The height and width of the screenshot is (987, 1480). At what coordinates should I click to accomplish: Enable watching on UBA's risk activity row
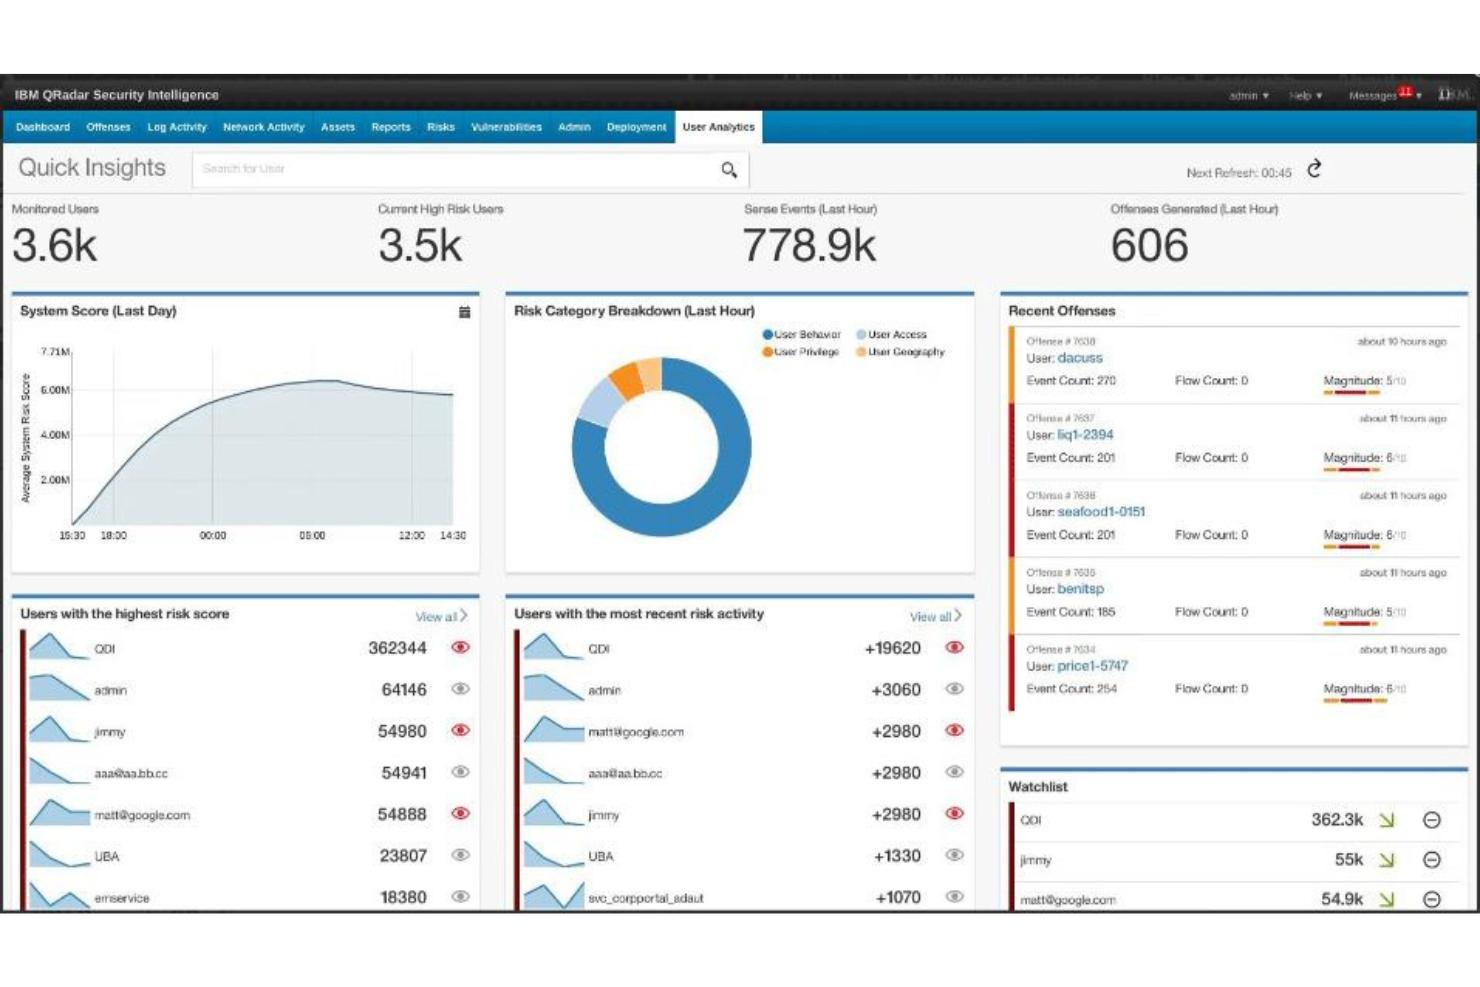(x=952, y=856)
